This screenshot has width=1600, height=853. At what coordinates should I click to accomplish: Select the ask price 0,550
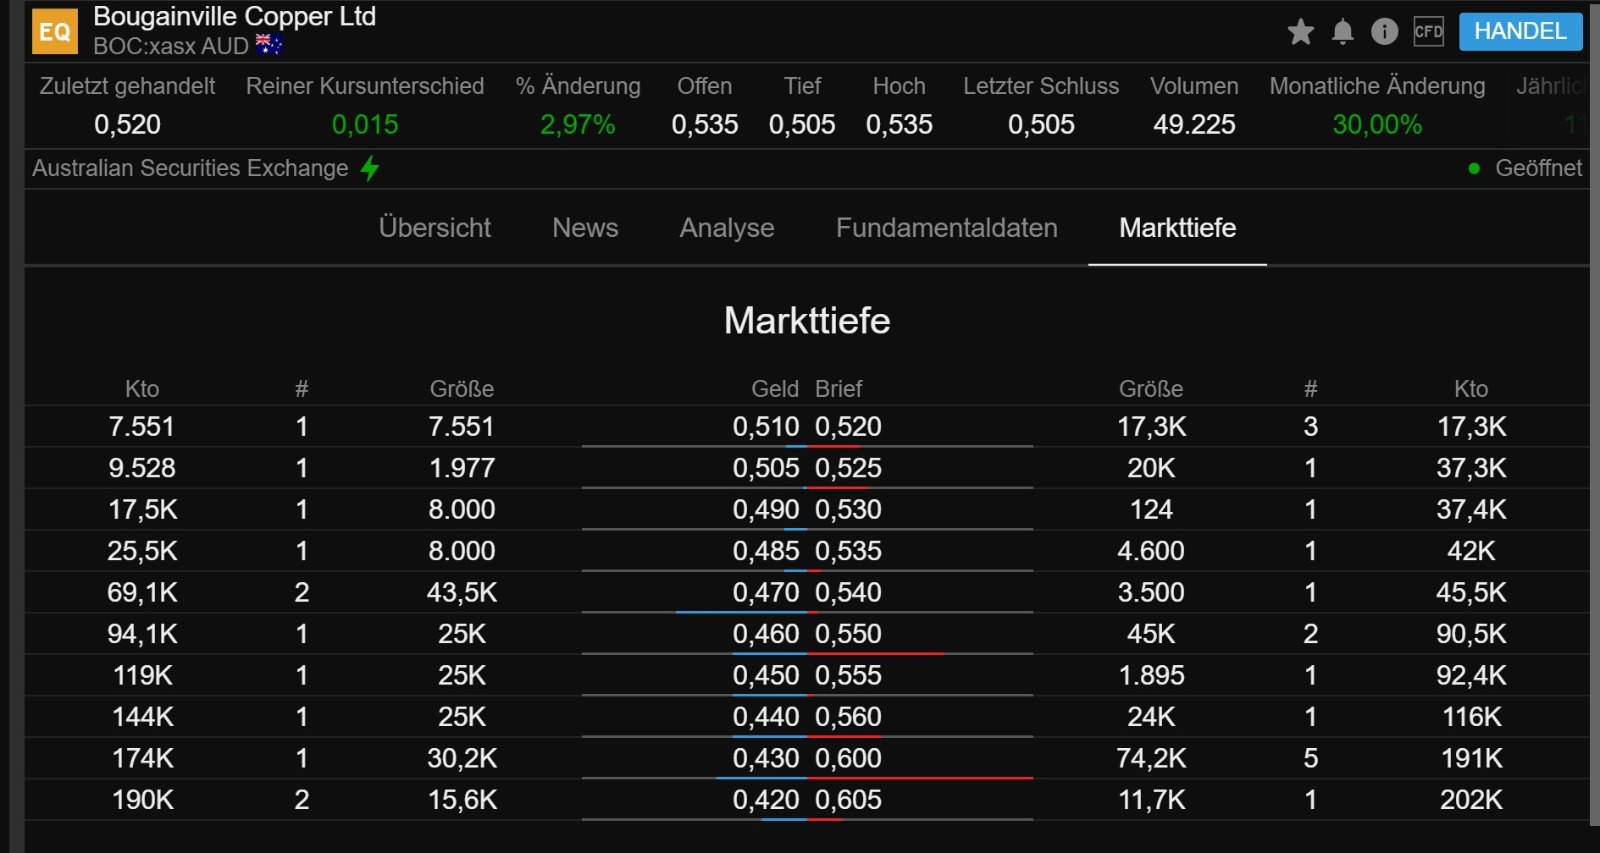[848, 634]
